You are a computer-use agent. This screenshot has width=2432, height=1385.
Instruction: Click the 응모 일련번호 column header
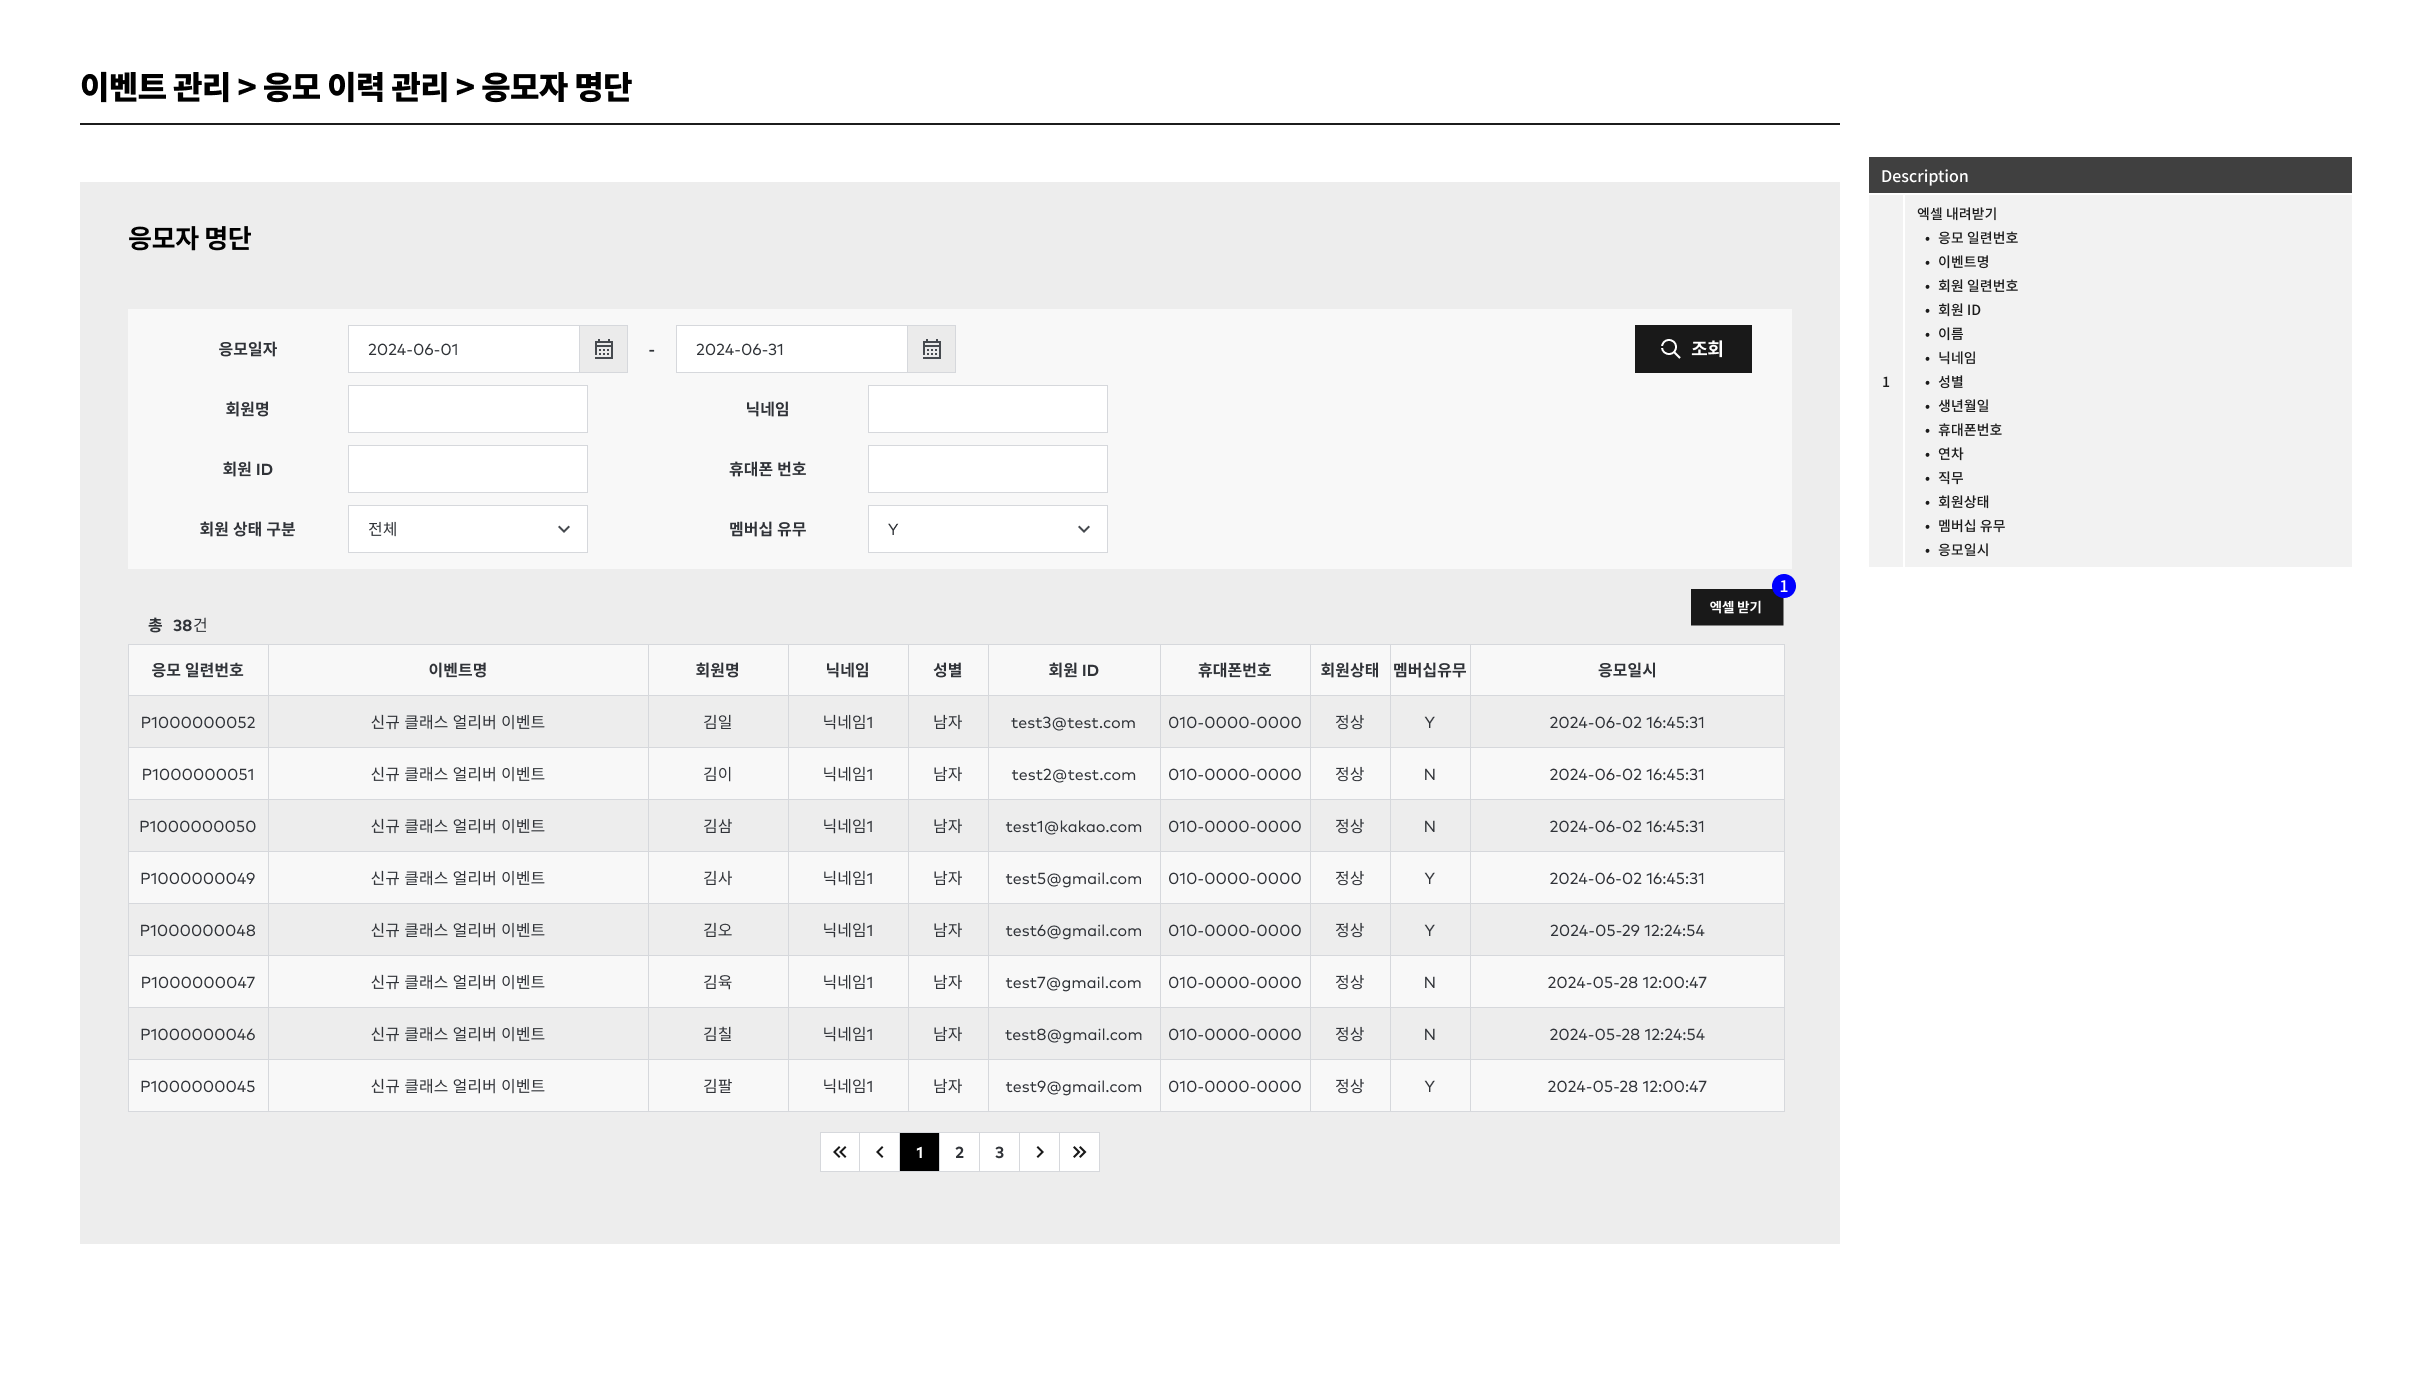coord(198,670)
